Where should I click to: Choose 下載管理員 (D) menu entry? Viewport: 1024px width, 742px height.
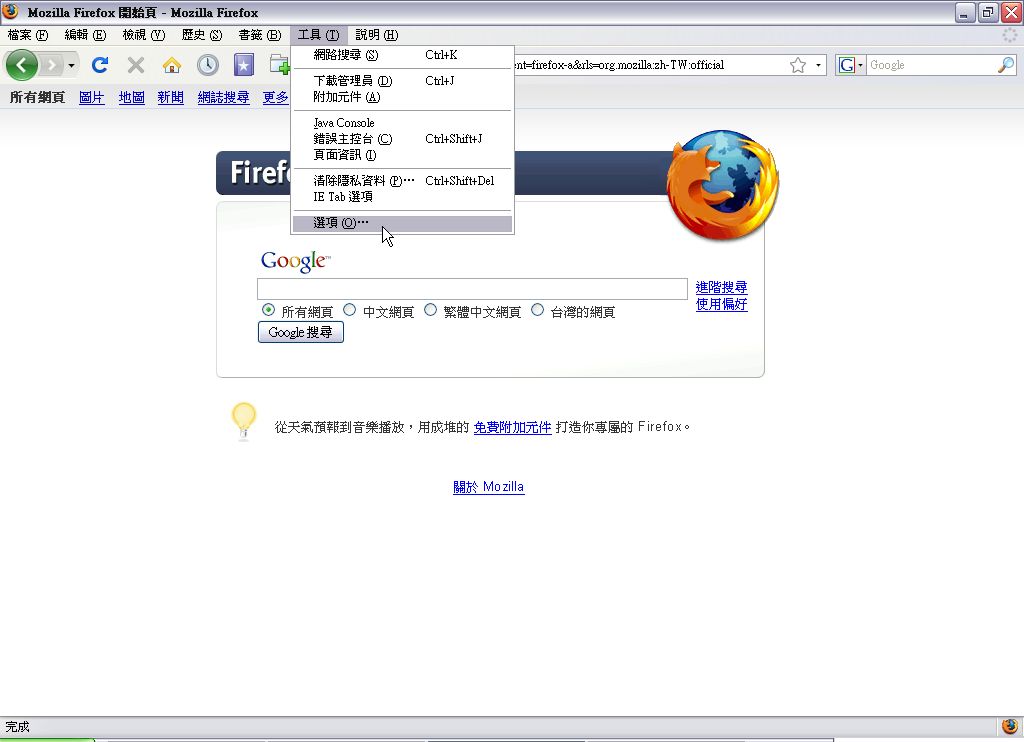pos(402,81)
